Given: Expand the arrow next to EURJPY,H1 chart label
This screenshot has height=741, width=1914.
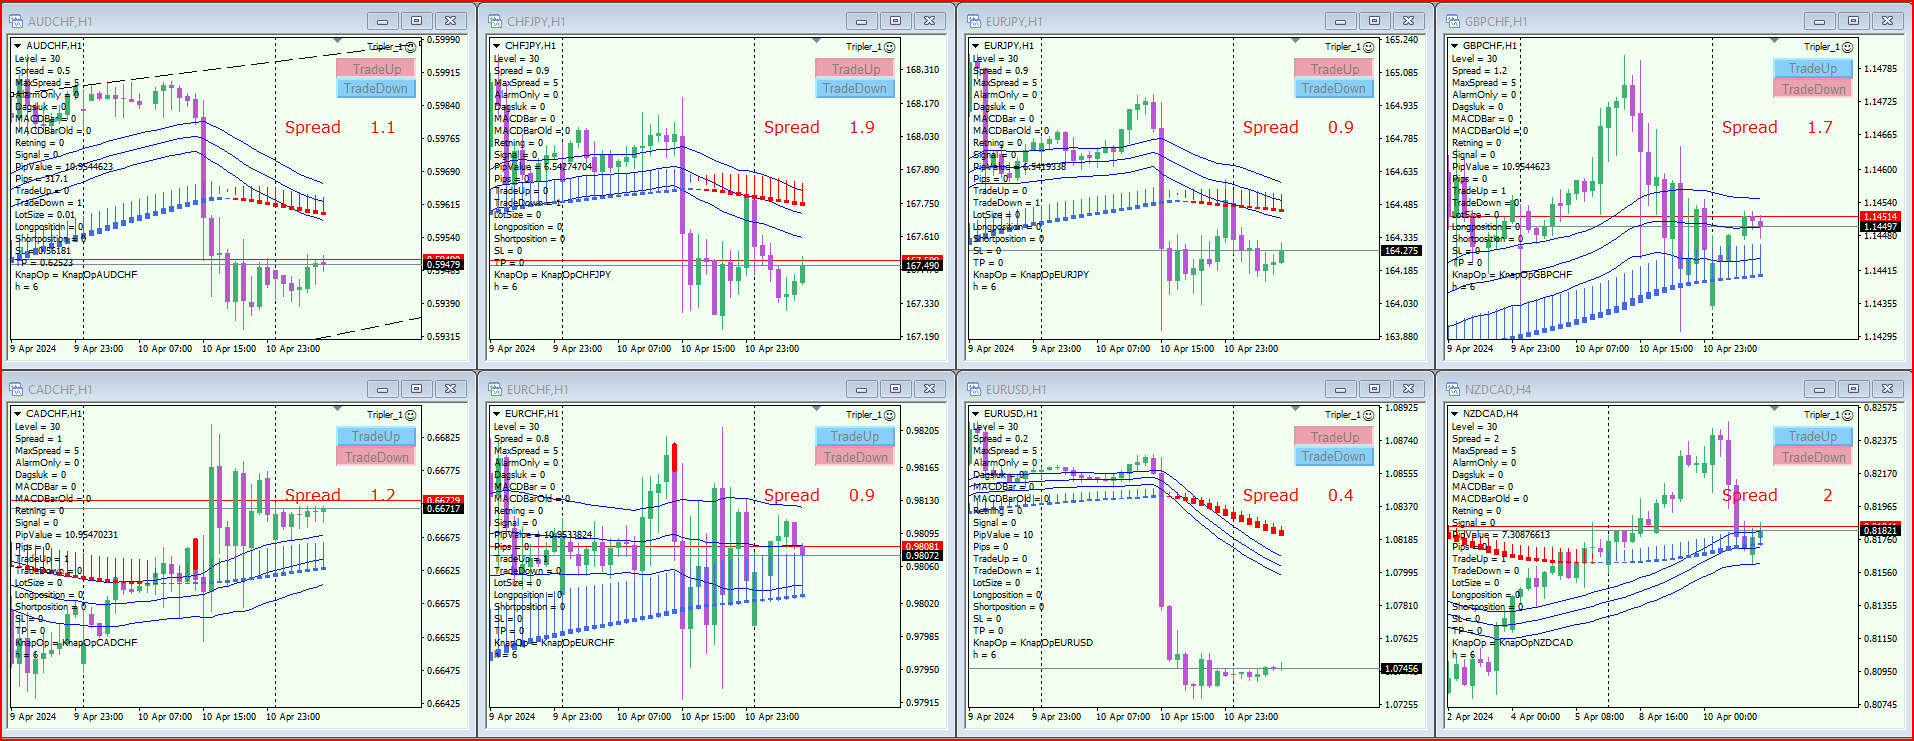Looking at the screenshot, I should [976, 46].
